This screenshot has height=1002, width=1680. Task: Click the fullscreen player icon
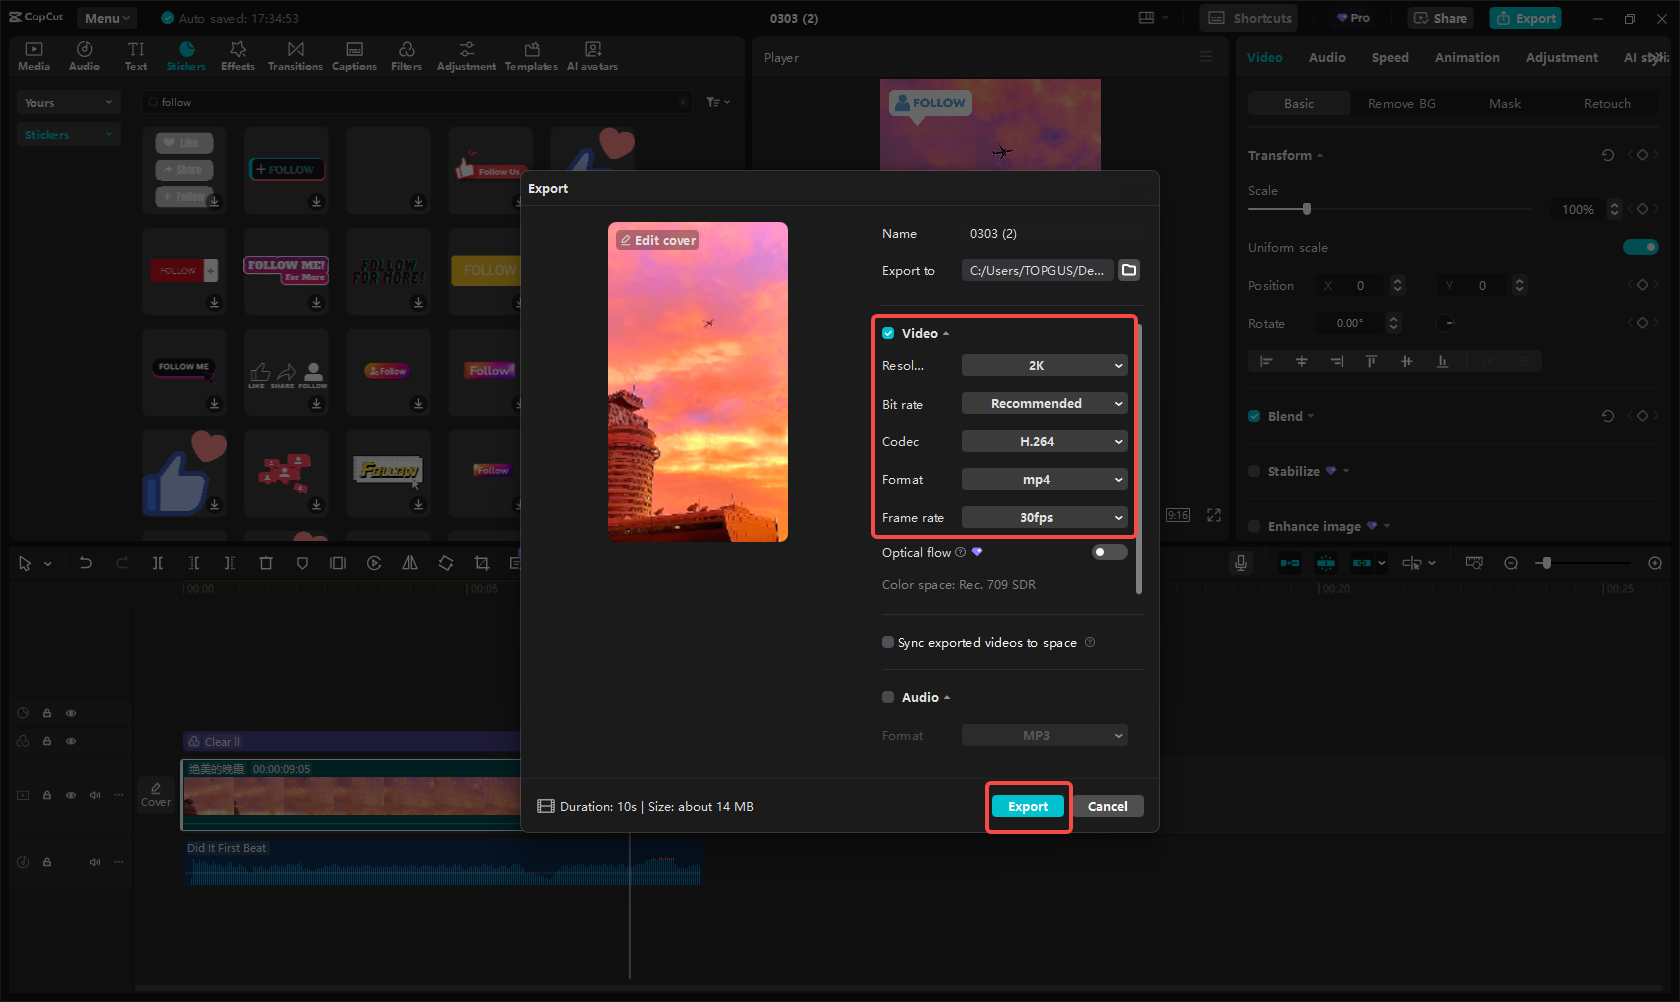[1214, 515]
